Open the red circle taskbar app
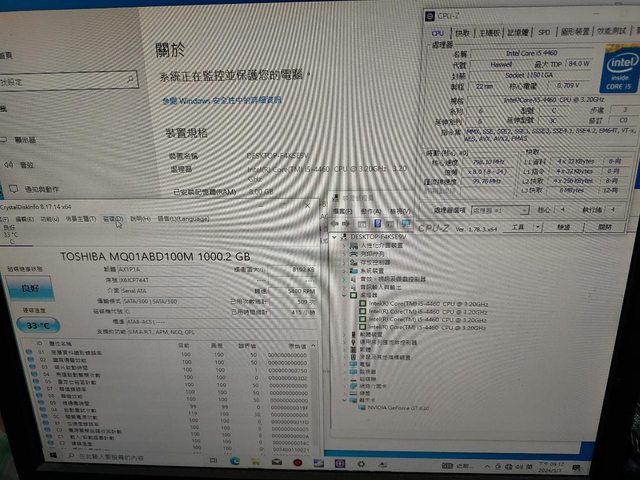 (298, 462)
